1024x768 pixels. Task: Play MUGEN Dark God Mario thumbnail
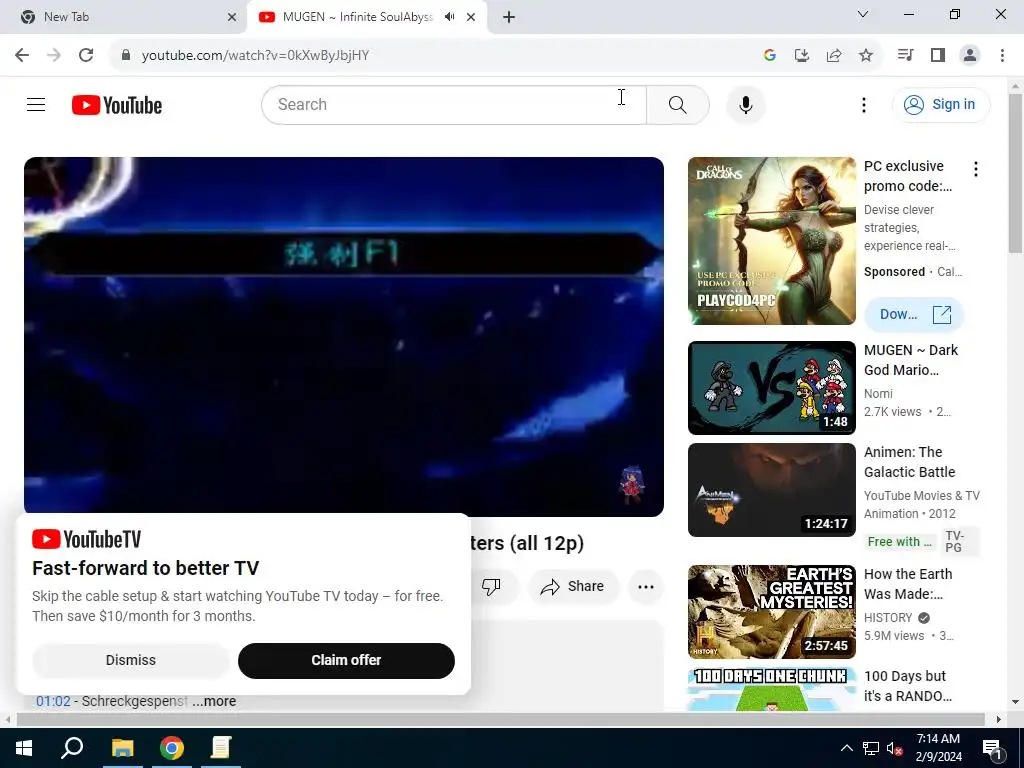[771, 388]
